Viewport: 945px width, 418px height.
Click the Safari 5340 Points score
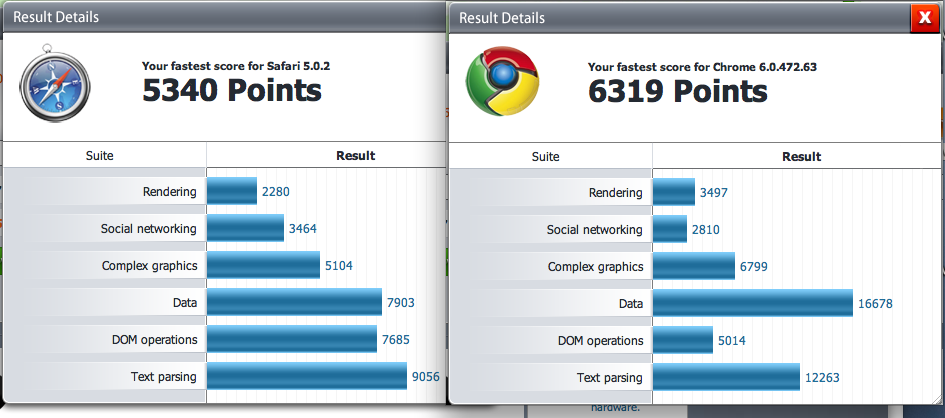[232, 91]
